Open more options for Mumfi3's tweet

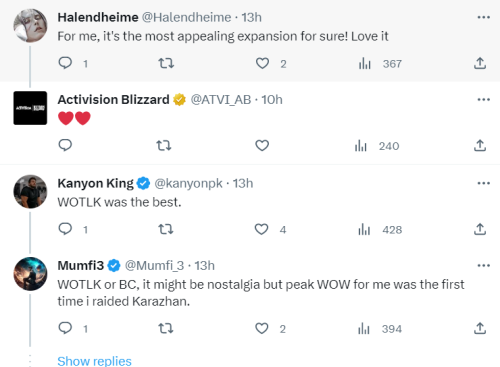tap(483, 266)
